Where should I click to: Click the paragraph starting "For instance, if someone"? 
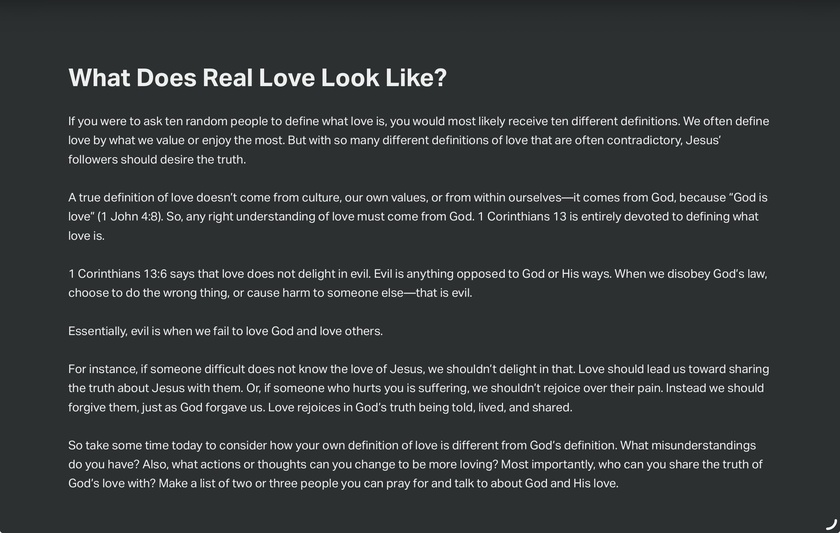pyautogui.click(x=418, y=388)
